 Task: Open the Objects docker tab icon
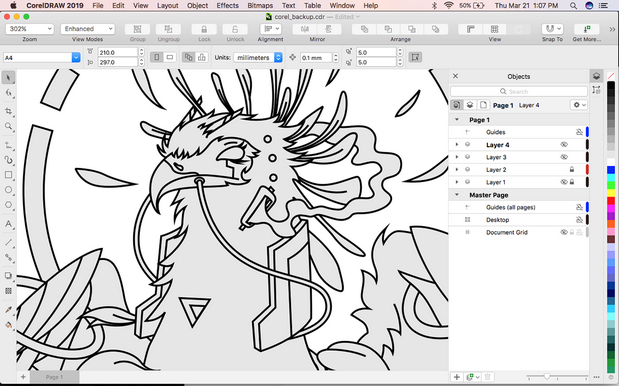(x=596, y=76)
